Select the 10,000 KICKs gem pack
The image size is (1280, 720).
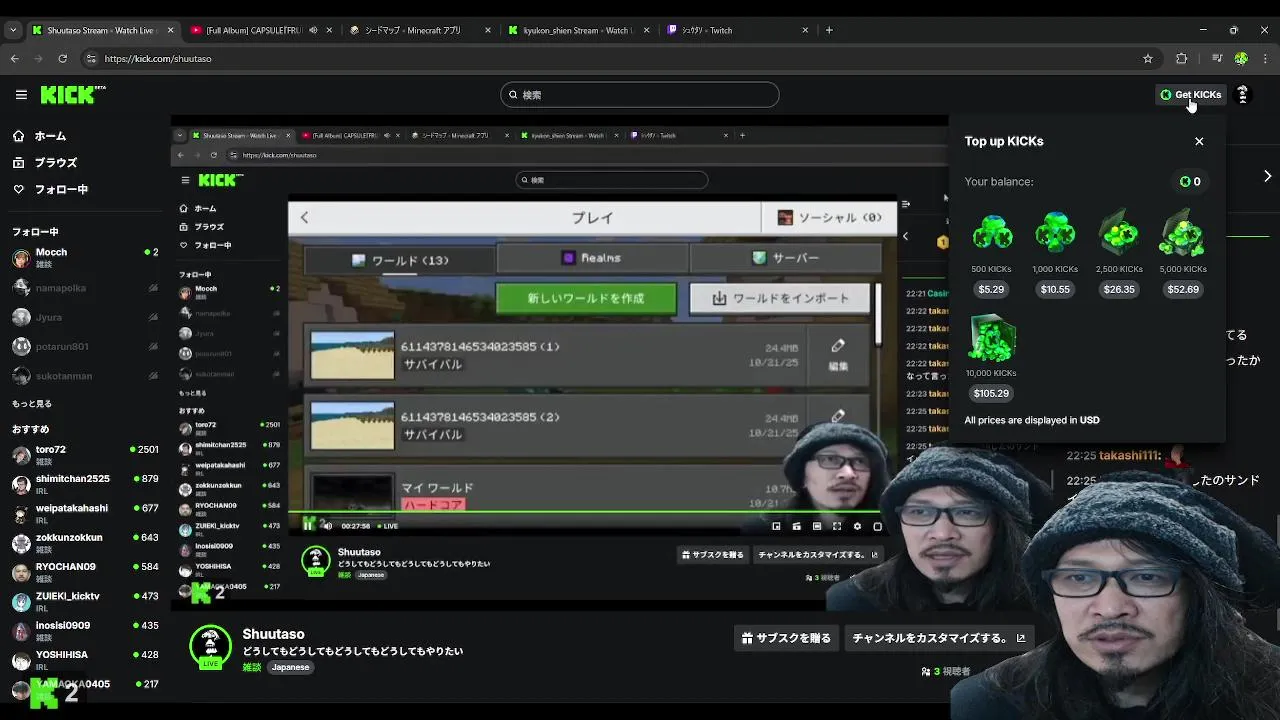[991, 337]
